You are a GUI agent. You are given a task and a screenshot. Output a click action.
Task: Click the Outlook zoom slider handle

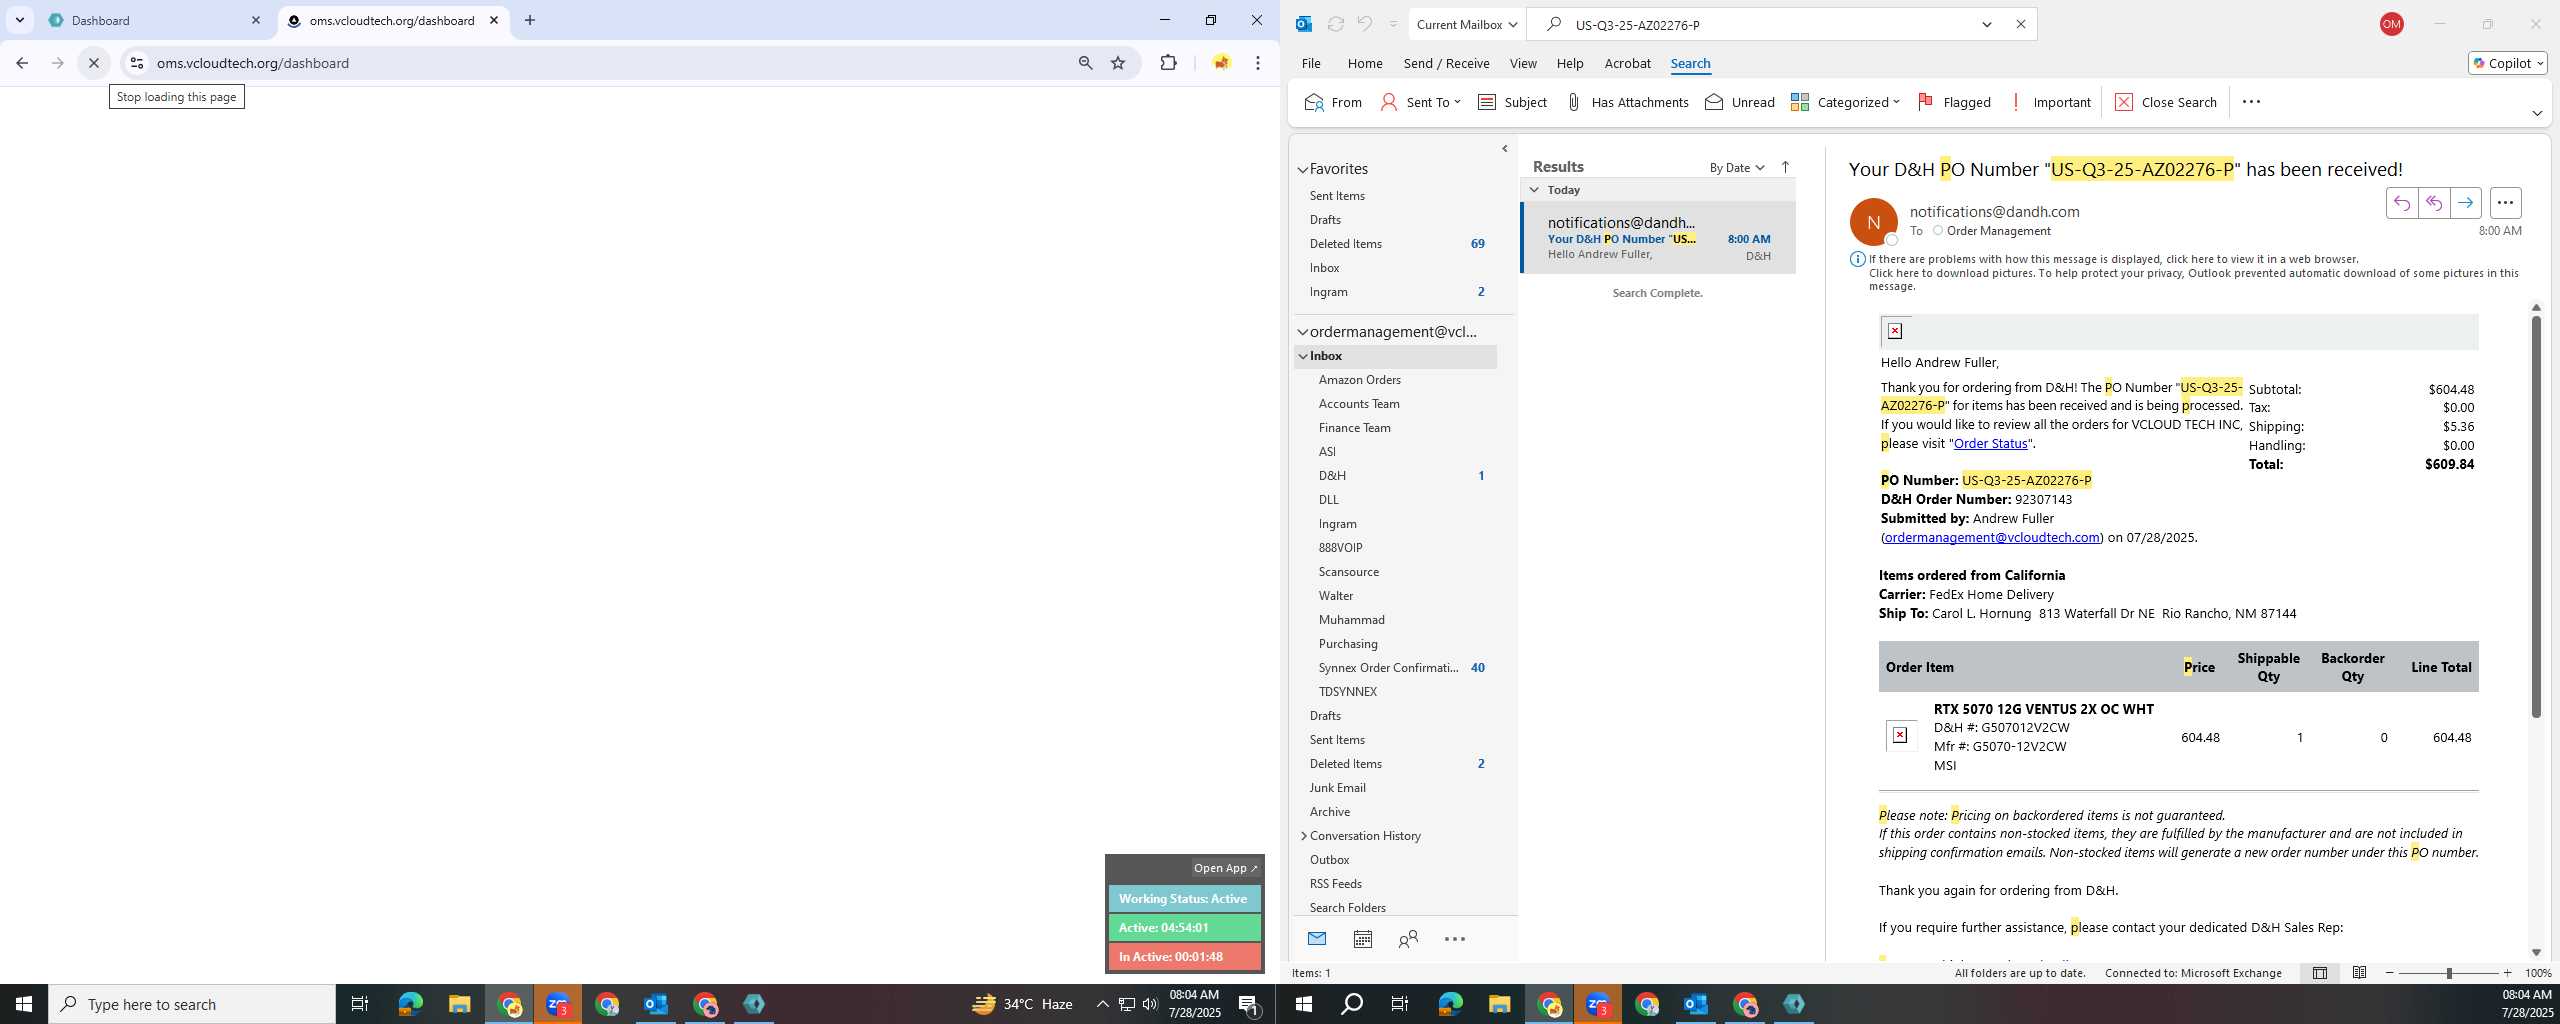[x=2449, y=973]
